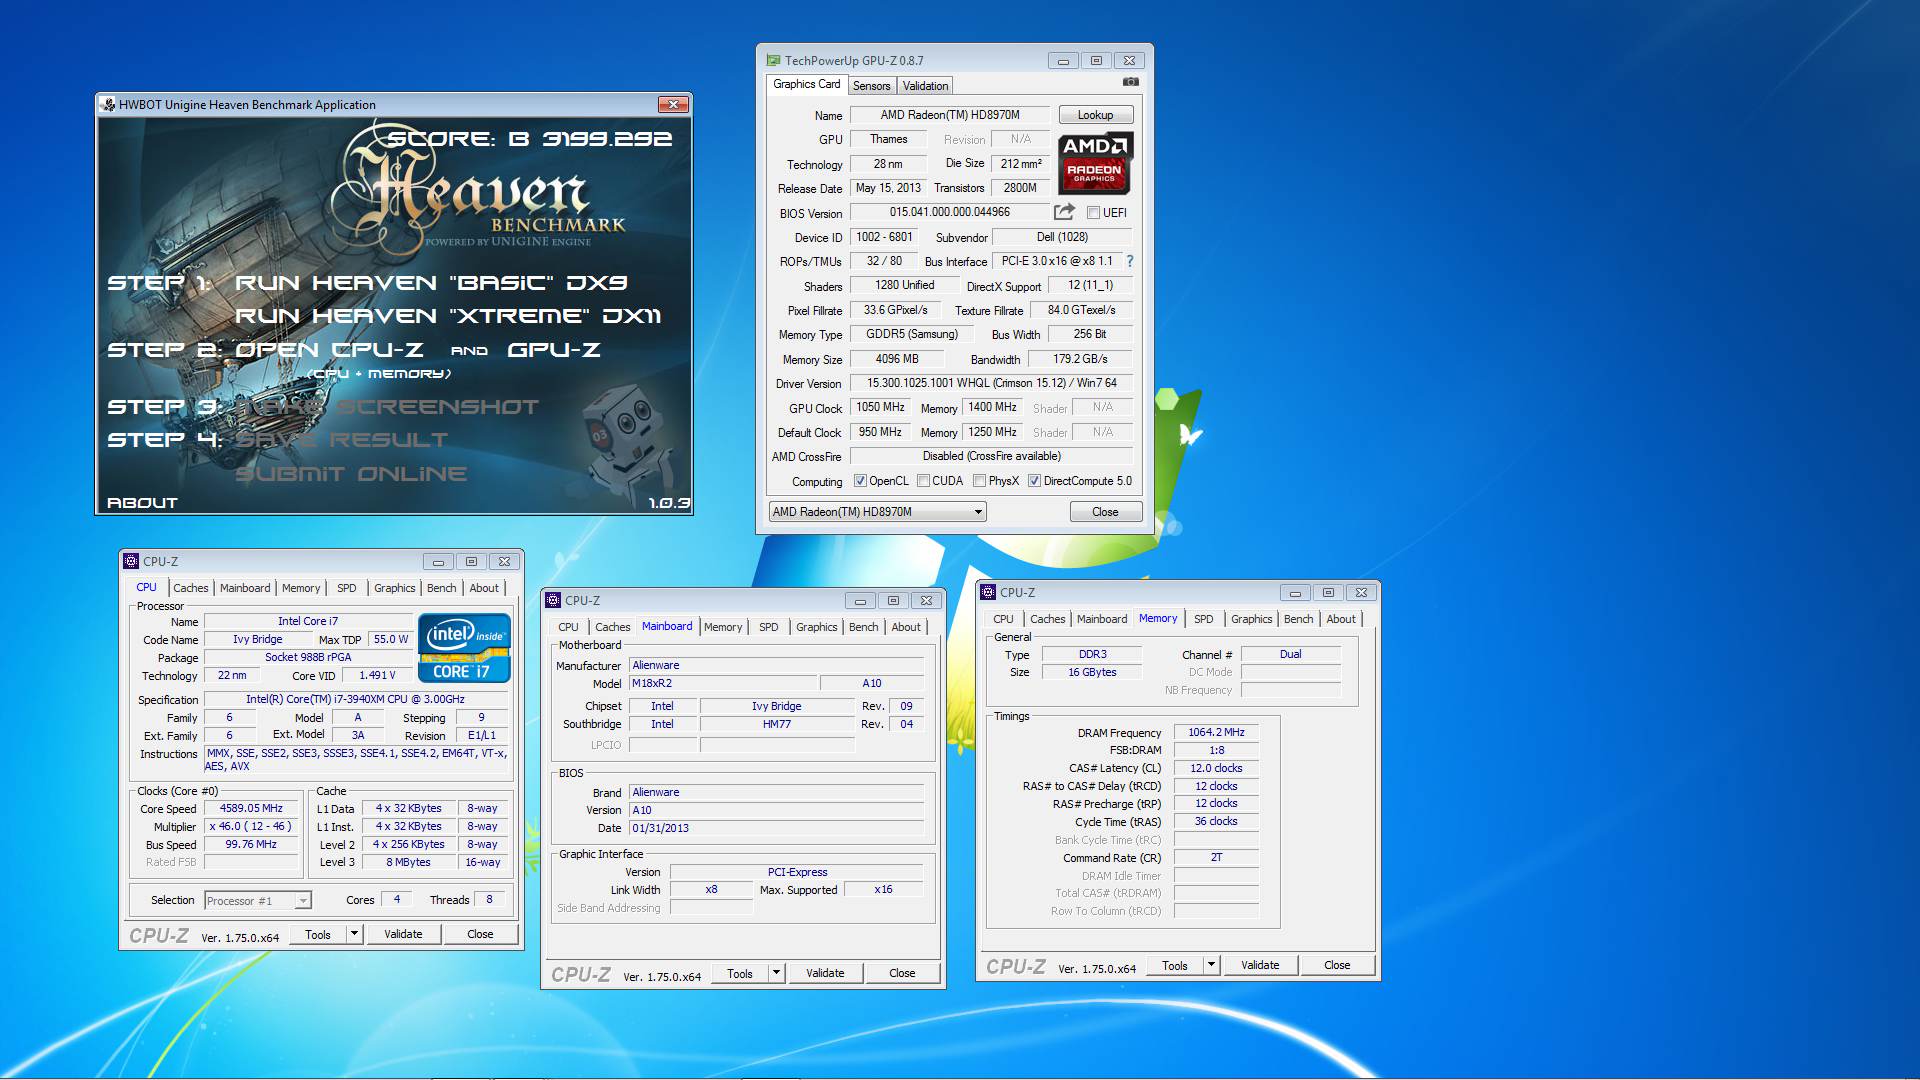Screen dimensions: 1920x1080
Task: Click the HWBOT Heaven window title icon
Action: point(108,104)
